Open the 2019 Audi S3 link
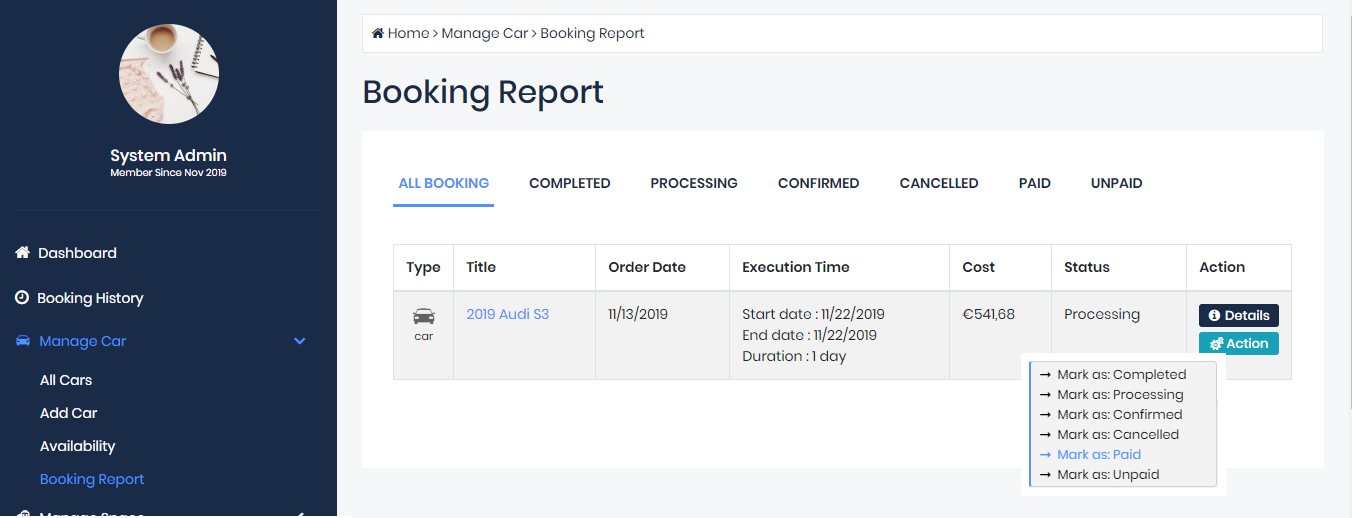This screenshot has width=1352, height=518. coord(507,314)
